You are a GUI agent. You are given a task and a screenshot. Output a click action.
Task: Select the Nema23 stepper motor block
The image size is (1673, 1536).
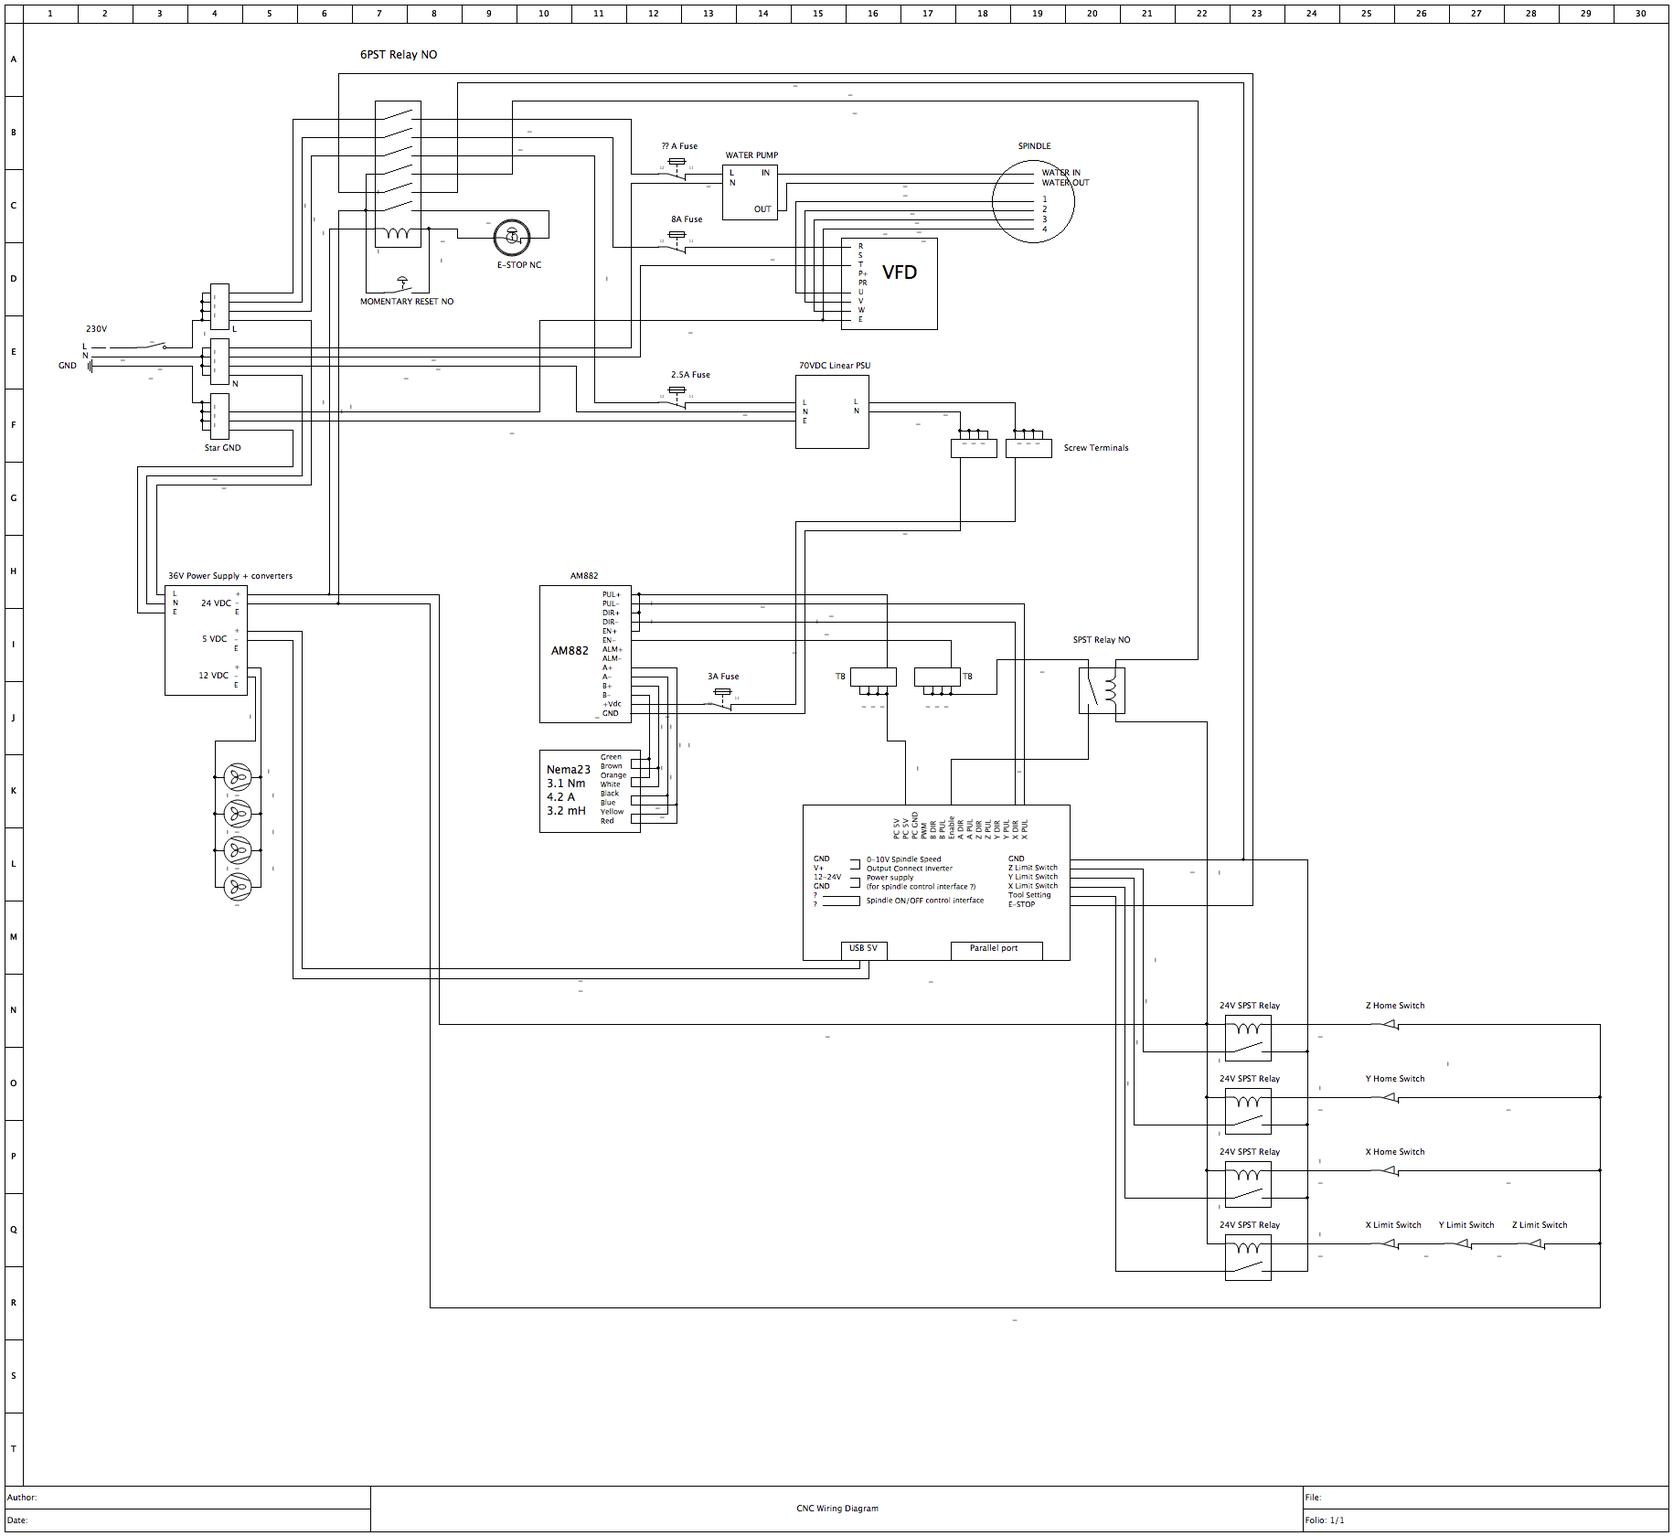589,791
